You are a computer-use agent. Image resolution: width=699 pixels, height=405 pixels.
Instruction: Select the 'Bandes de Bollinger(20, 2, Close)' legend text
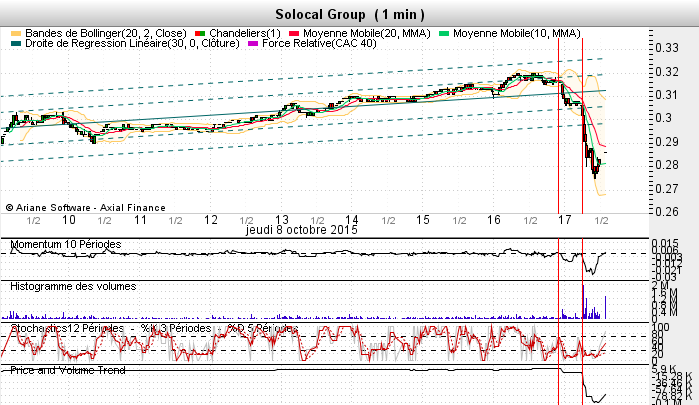click(x=106, y=33)
